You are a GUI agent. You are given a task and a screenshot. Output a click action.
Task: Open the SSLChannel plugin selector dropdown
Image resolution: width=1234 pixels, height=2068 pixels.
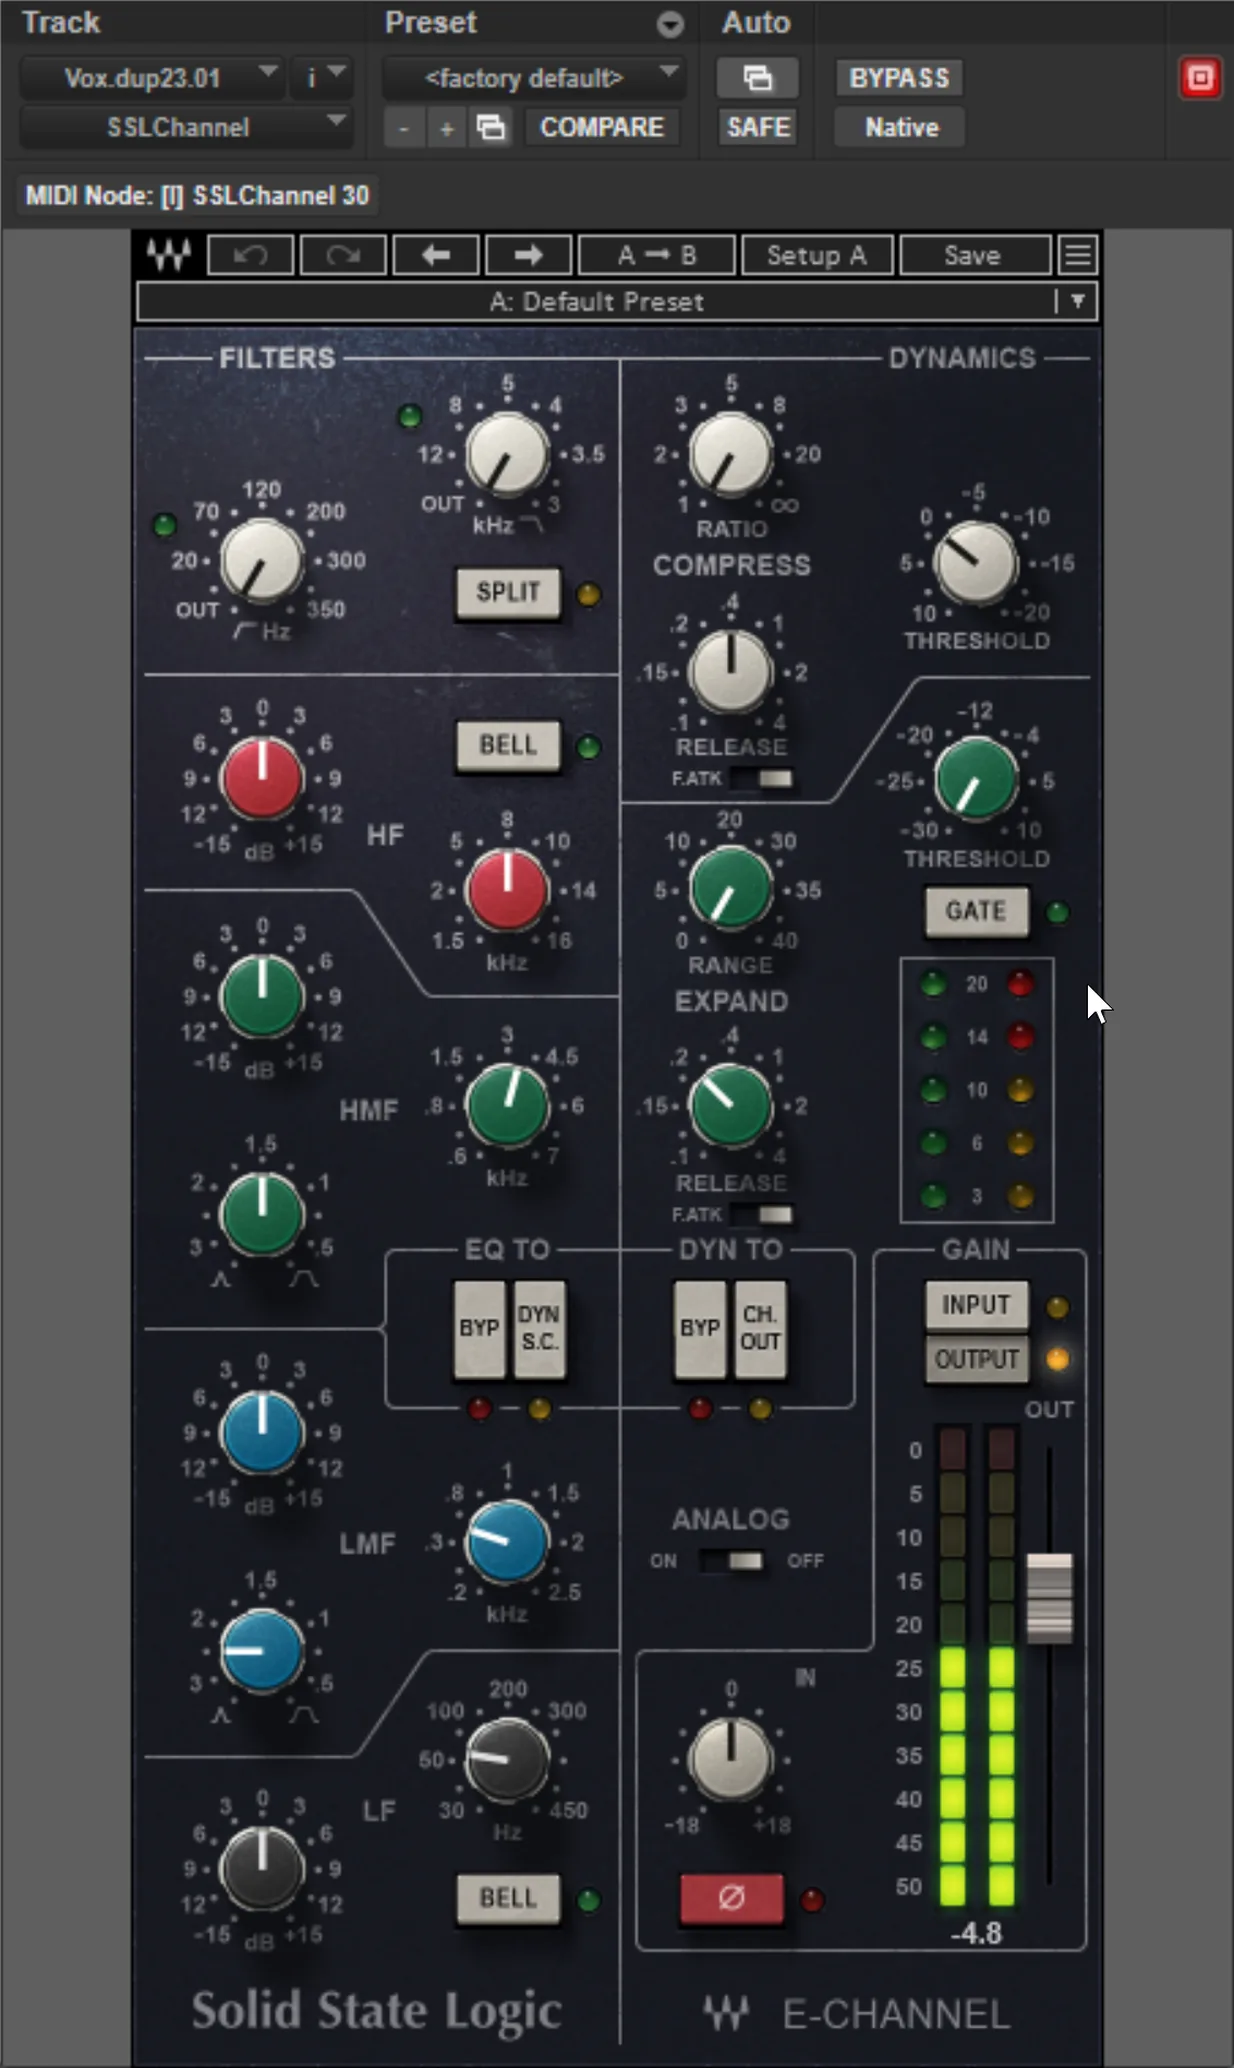186,128
